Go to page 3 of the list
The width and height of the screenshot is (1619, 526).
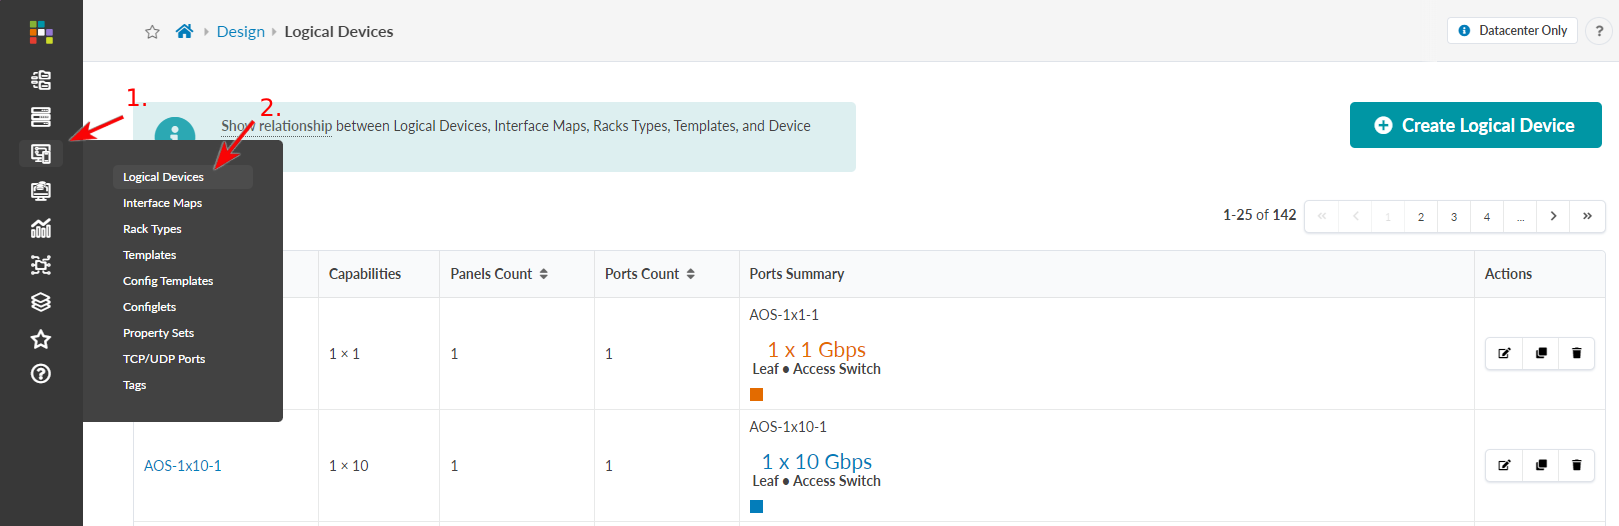click(x=1454, y=217)
